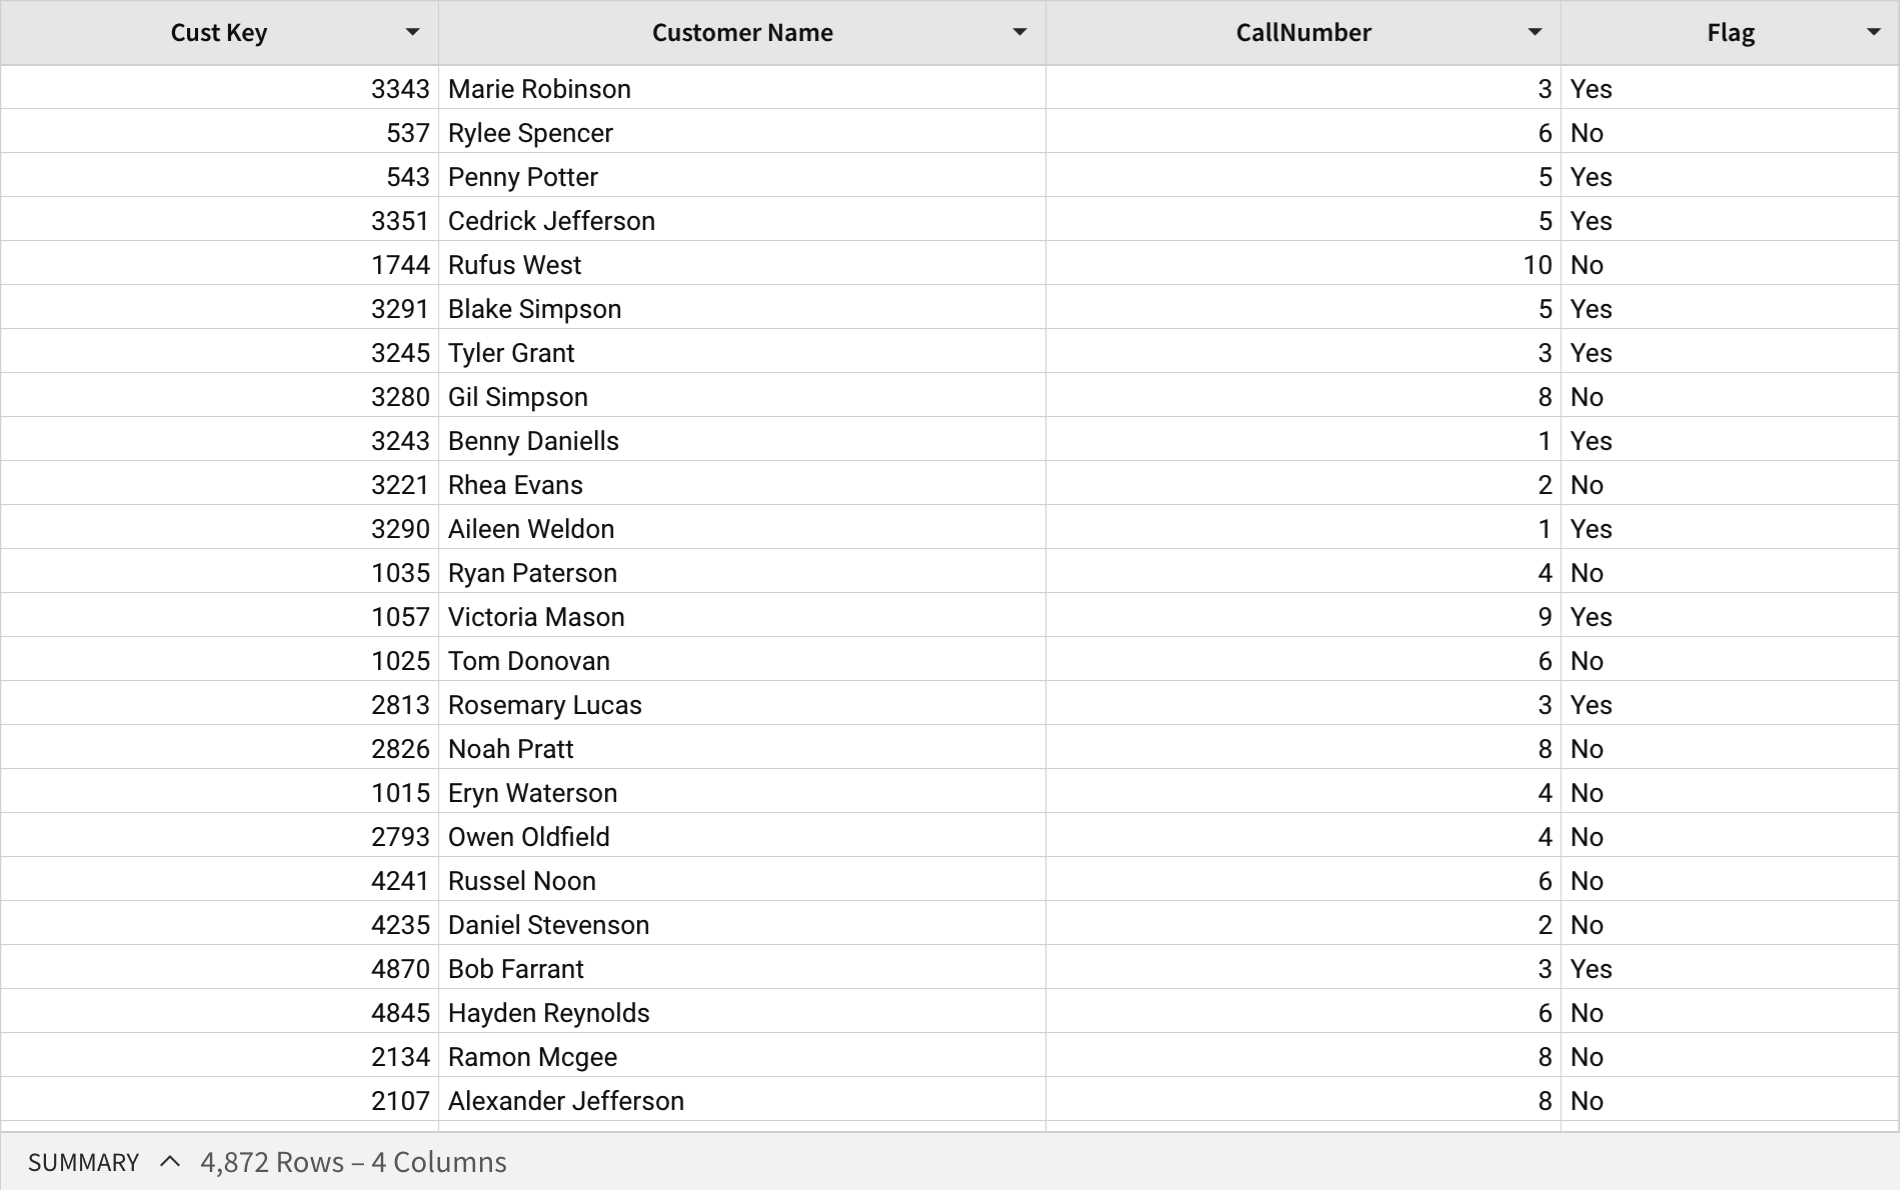The height and width of the screenshot is (1190, 1900).
Task: Click the Cust Key column header
Action: click(219, 33)
